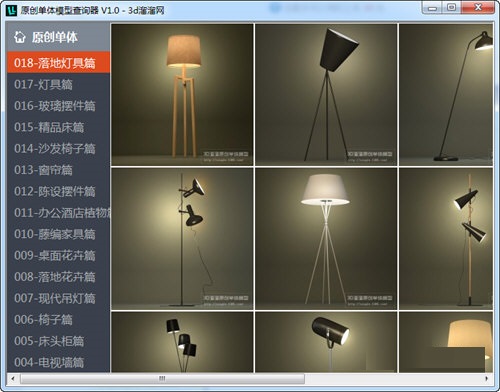Click the horizontal scrollbar left arrow
500x392 pixels.
coord(13,378)
